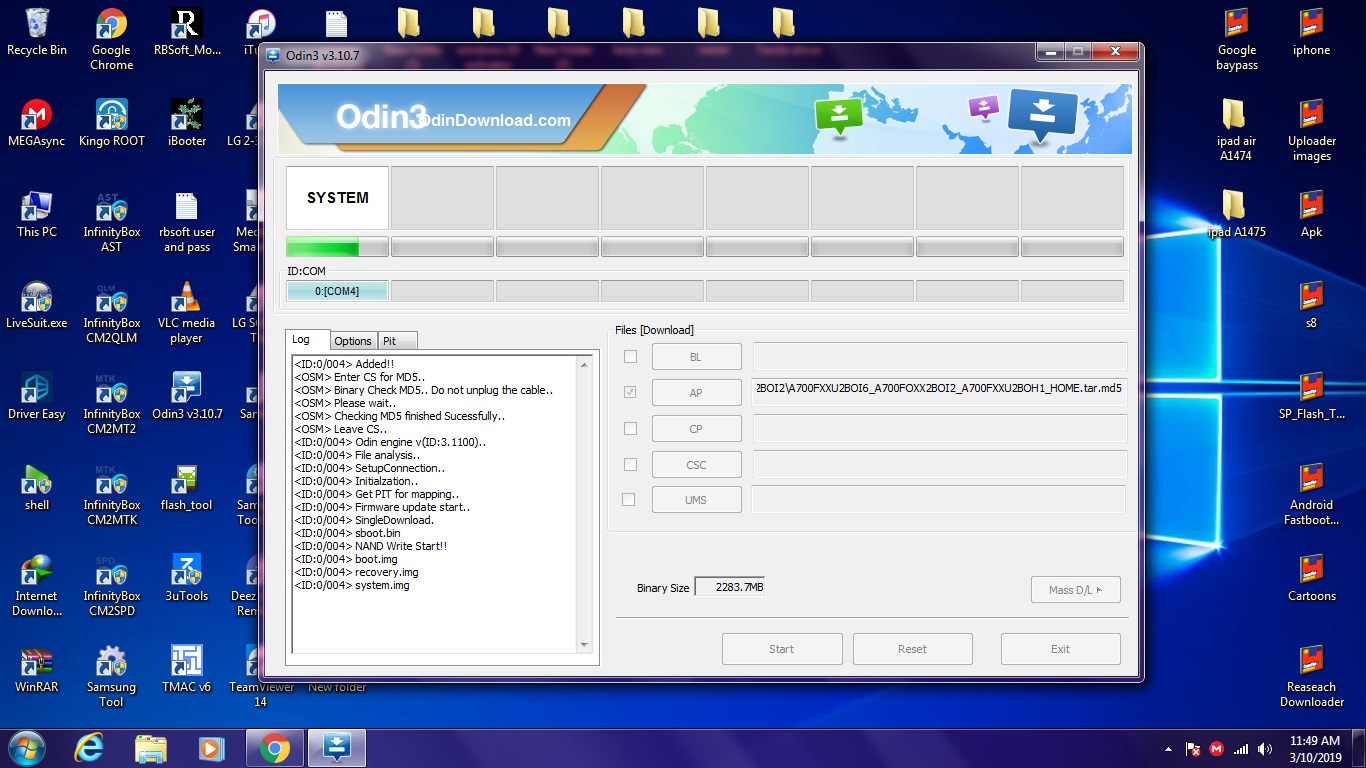The width and height of the screenshot is (1366, 768).
Task: Enable the CSC file checkbox
Action: click(630, 465)
